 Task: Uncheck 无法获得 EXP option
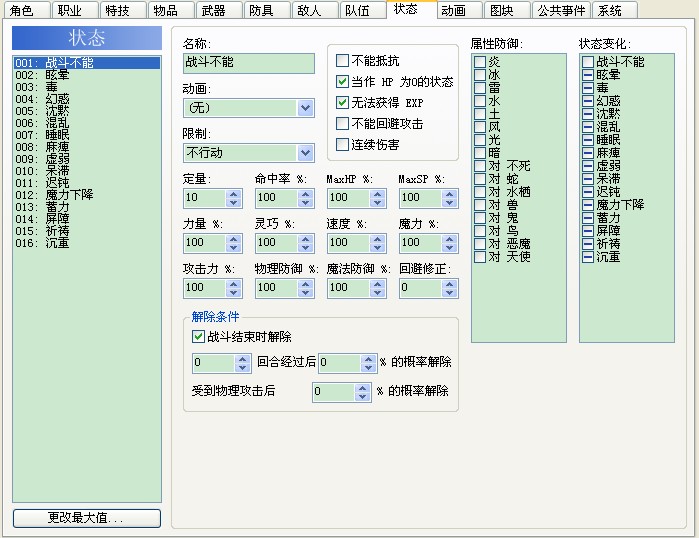(x=342, y=103)
